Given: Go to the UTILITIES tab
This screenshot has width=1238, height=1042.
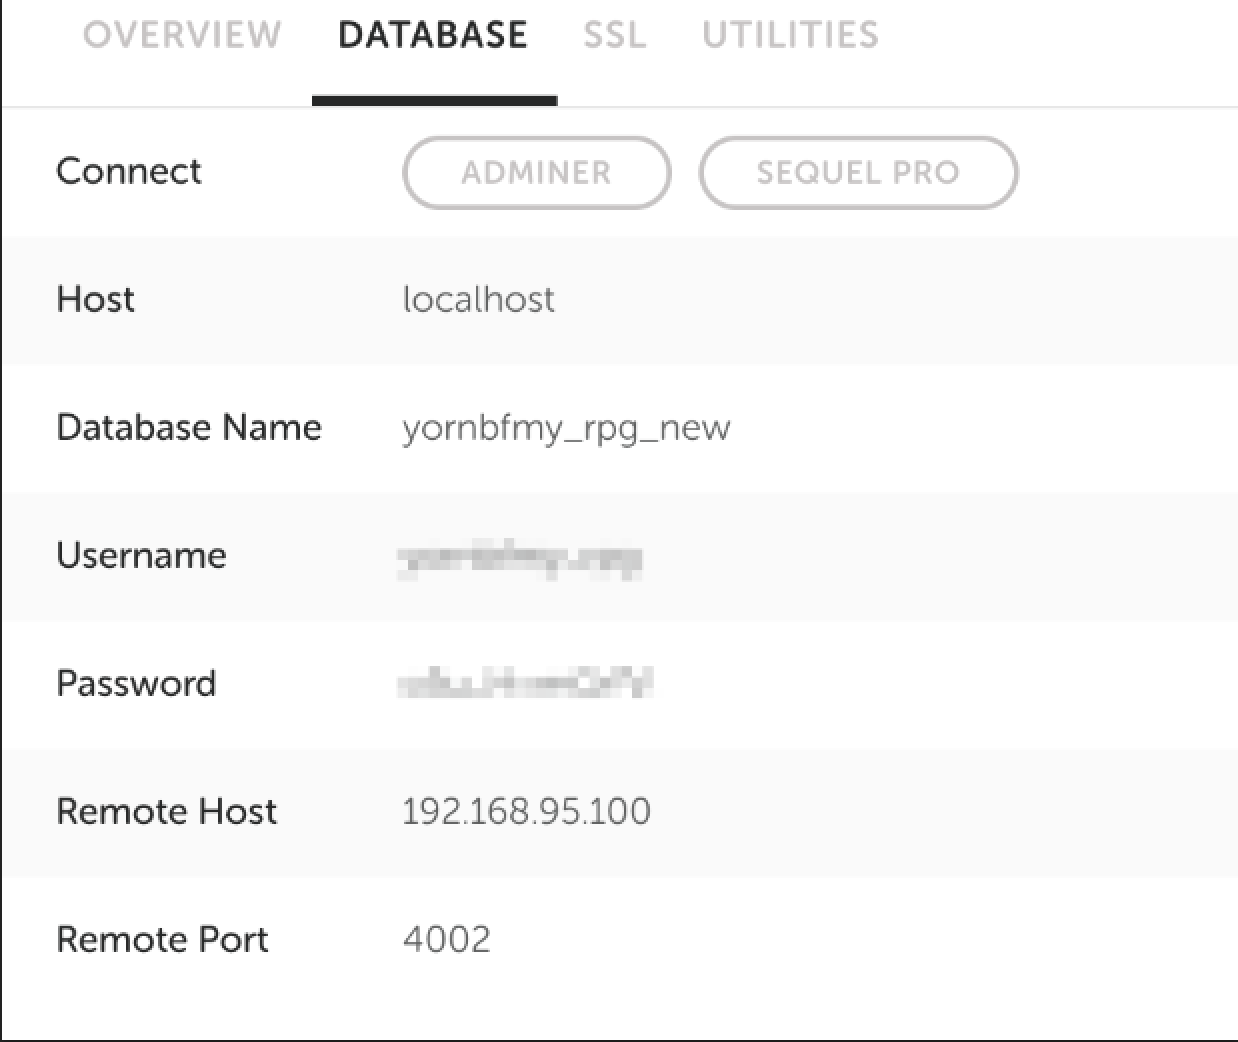Looking at the screenshot, I should tap(790, 35).
